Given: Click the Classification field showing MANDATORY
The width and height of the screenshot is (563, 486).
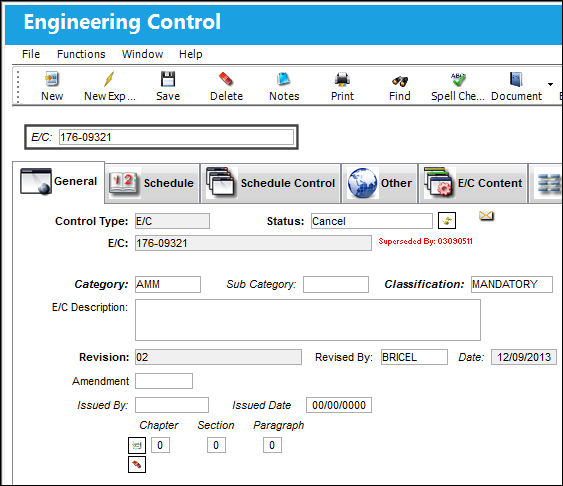Looking at the screenshot, I should click(x=512, y=284).
